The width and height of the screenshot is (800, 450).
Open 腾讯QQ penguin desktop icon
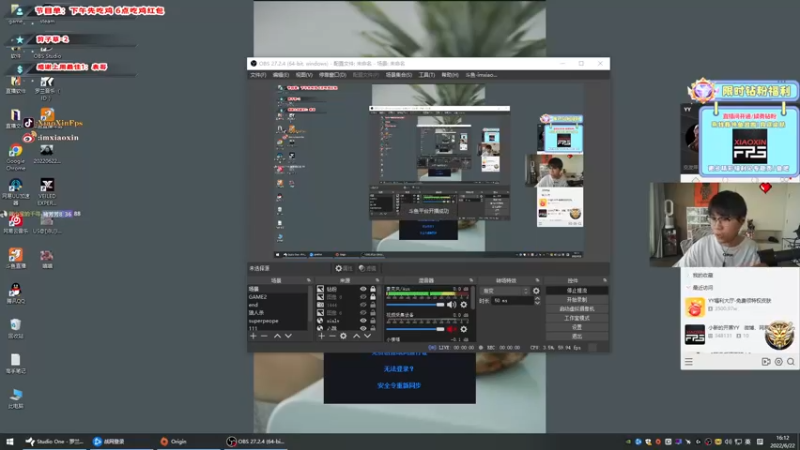[15, 293]
